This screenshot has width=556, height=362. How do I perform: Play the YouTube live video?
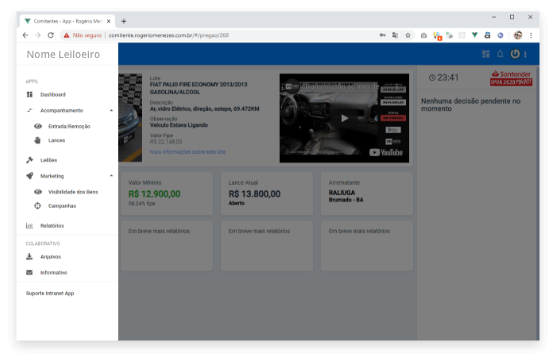[344, 118]
